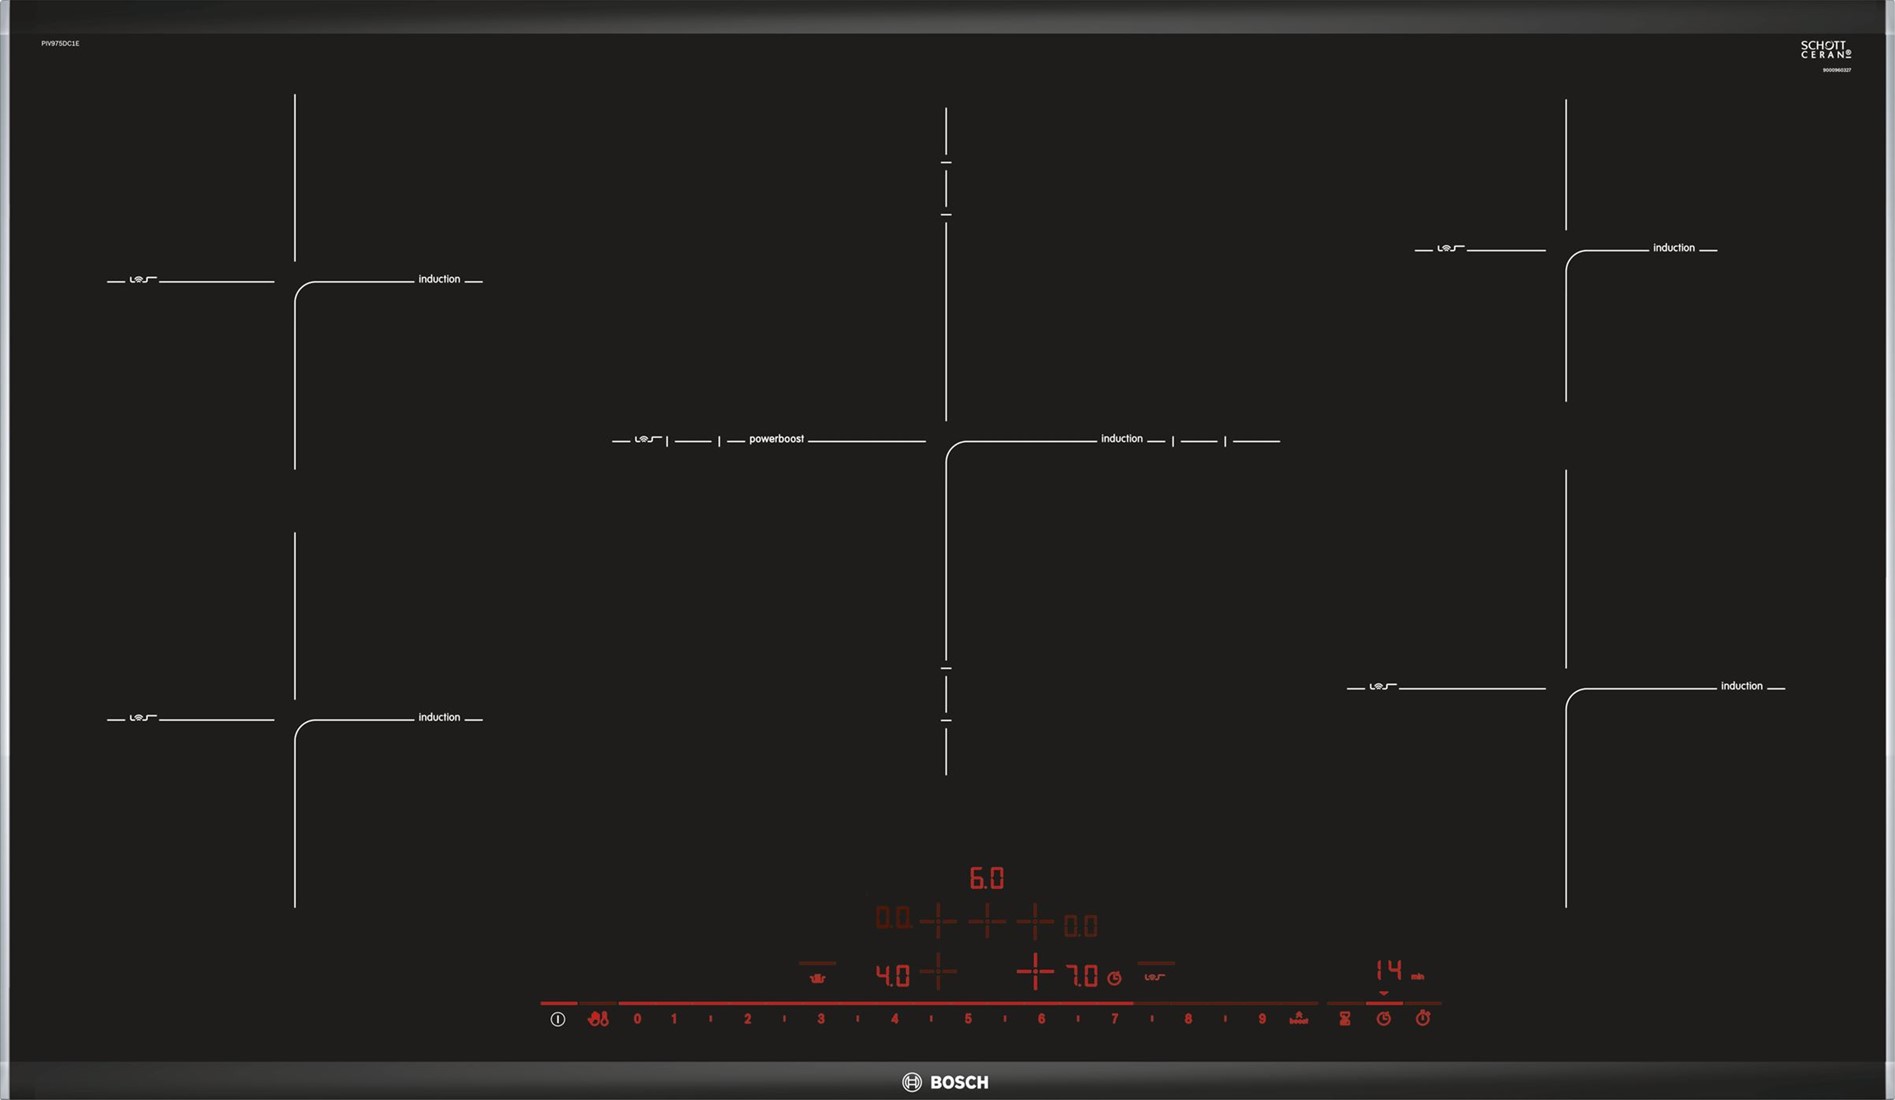Image resolution: width=1895 pixels, height=1100 pixels.
Task: Select the clock cooking-time programming icon
Action: (1384, 1018)
